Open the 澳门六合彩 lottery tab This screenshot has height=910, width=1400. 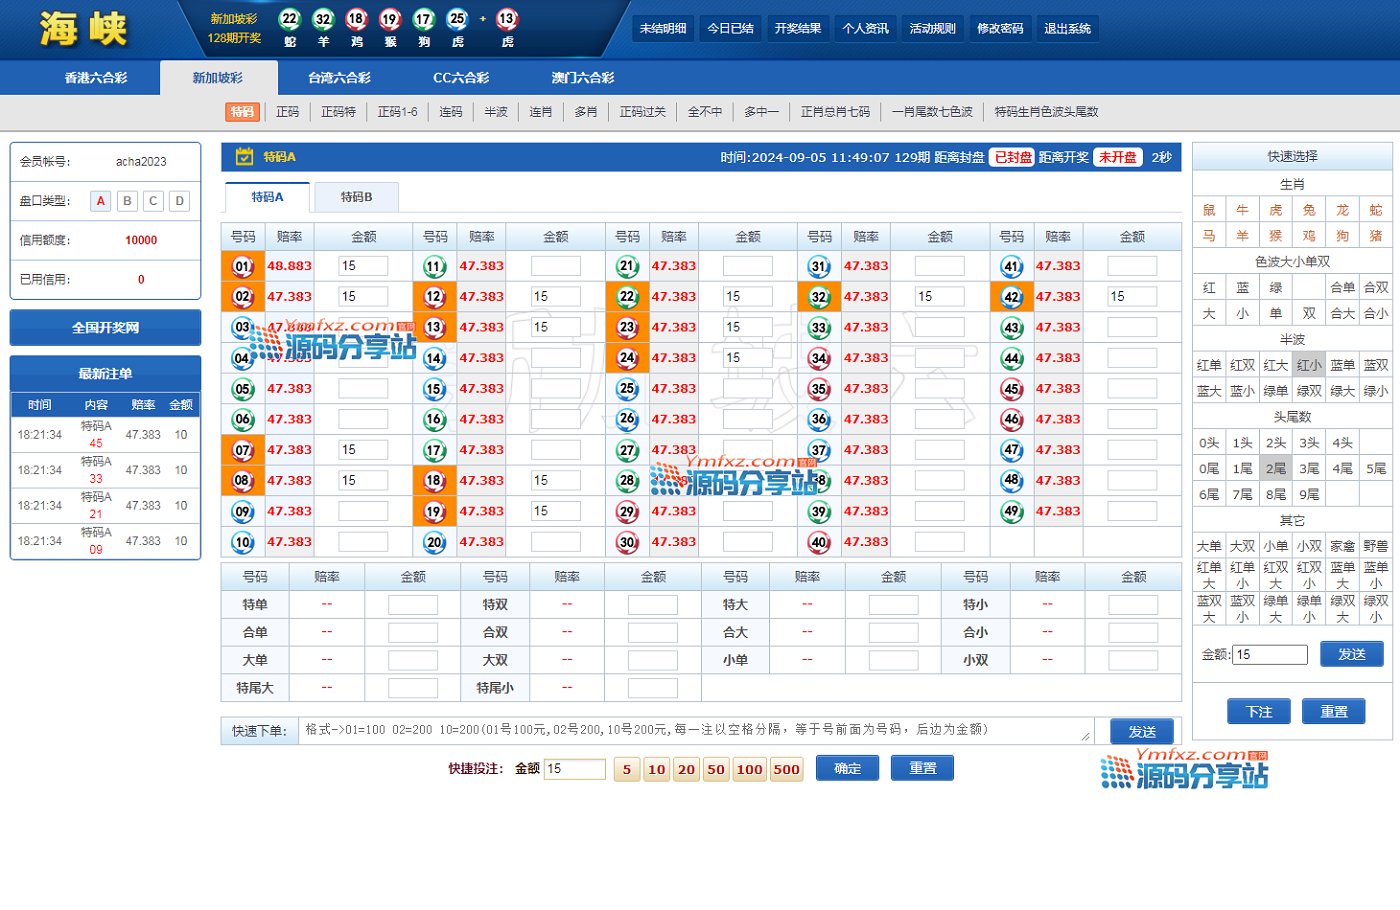pos(583,78)
